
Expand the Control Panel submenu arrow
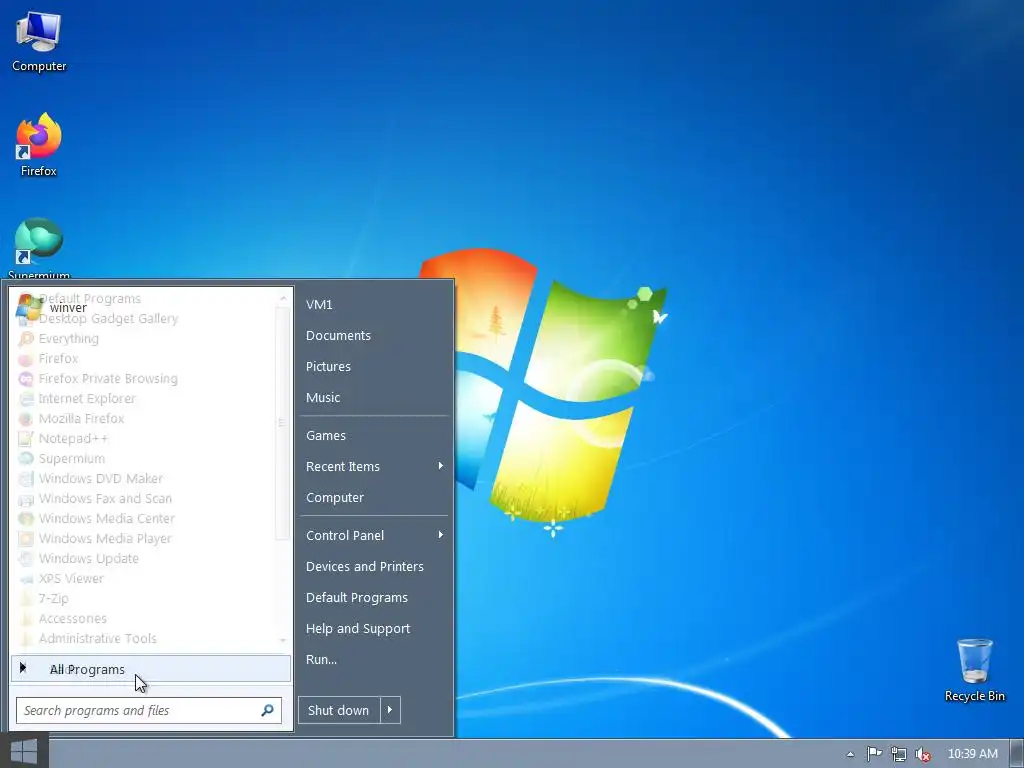tap(441, 535)
